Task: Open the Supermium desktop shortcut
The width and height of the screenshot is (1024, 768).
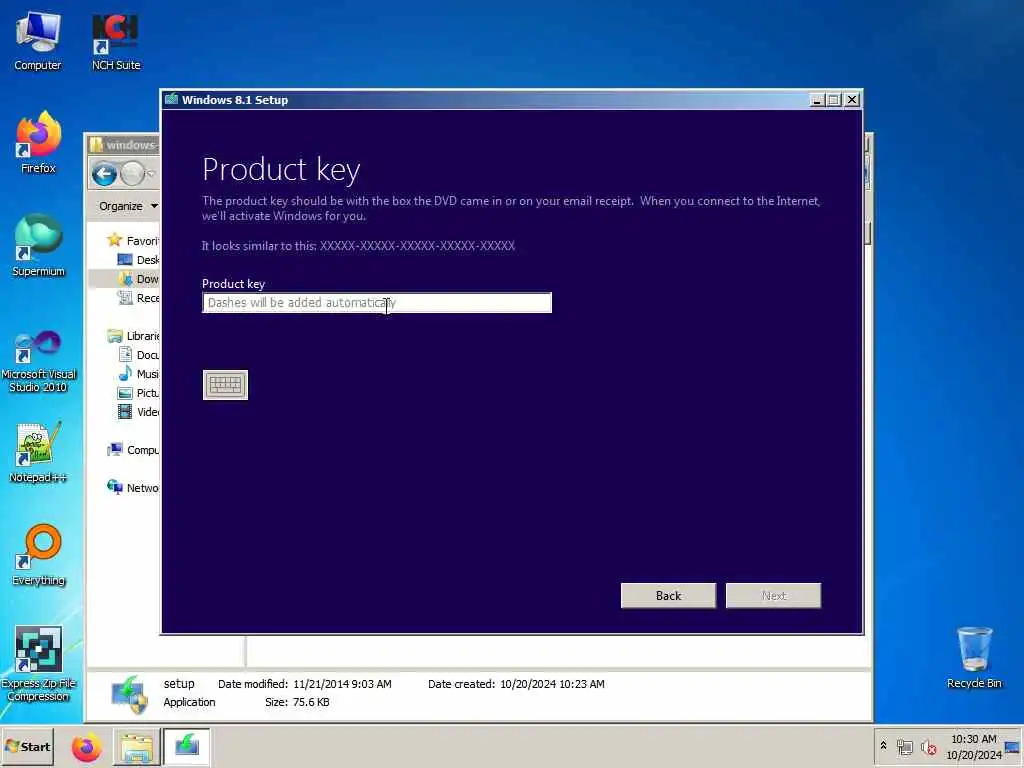Action: coord(38,246)
